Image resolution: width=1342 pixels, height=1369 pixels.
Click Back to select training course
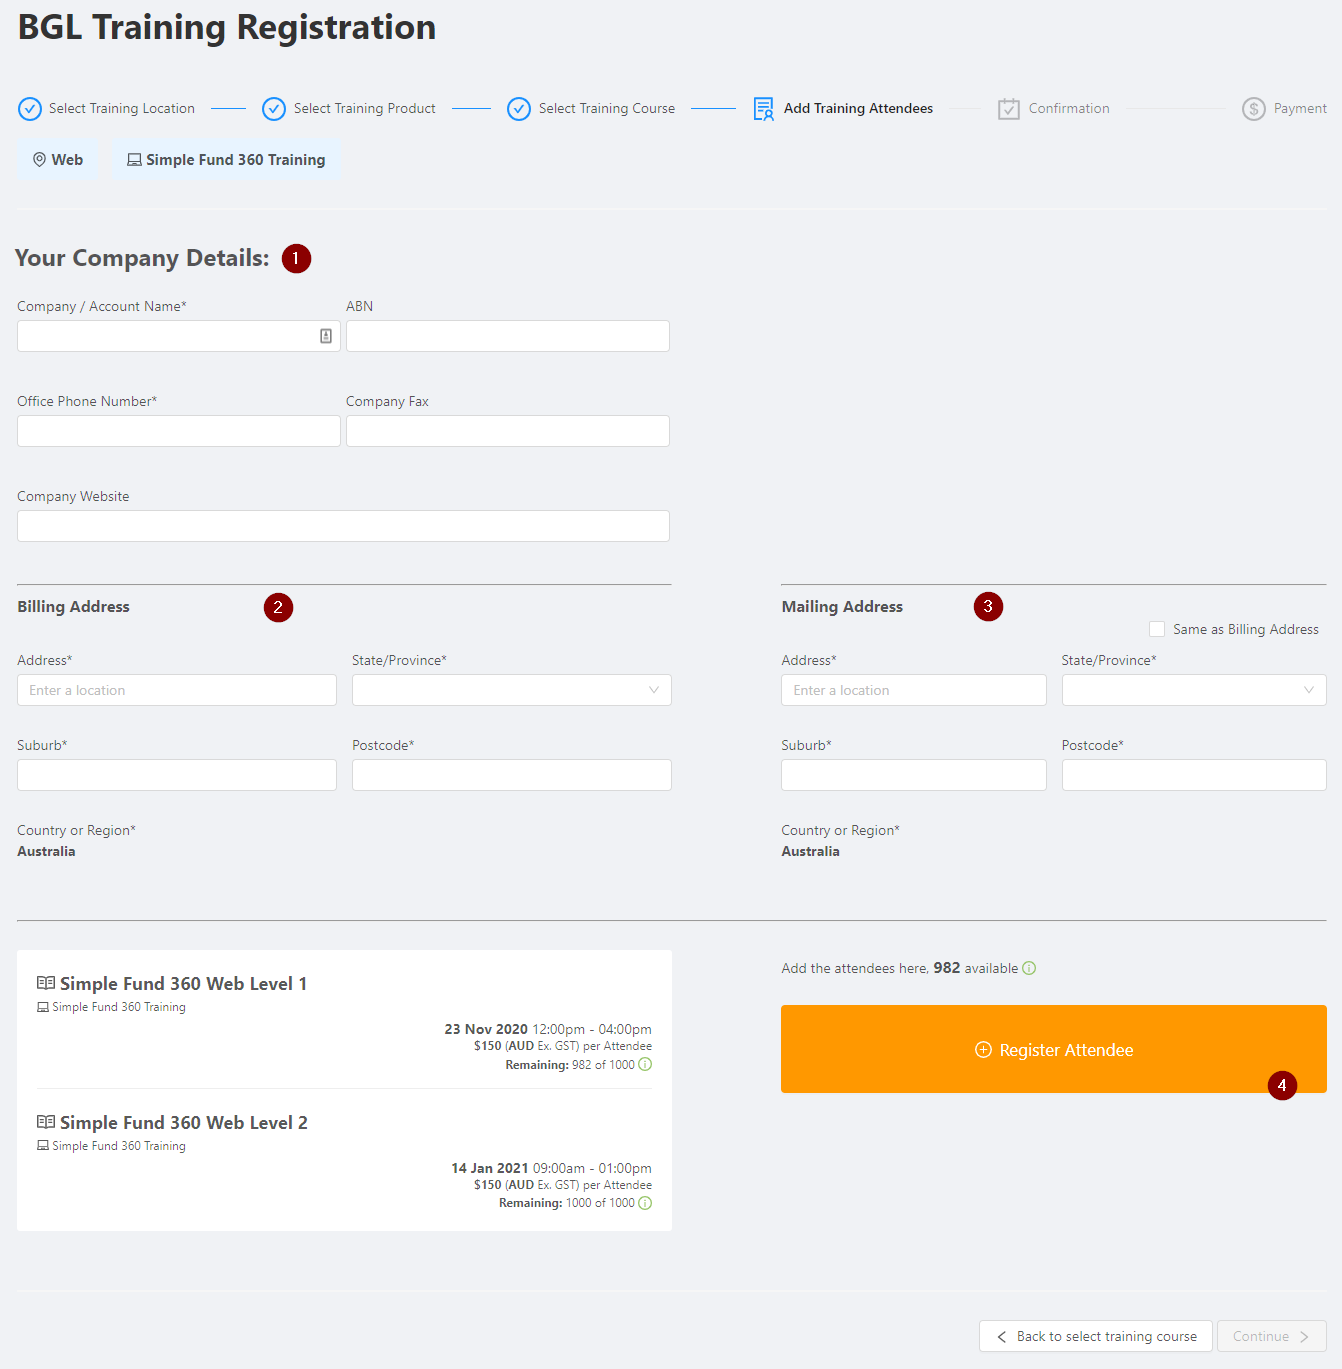point(1096,1337)
